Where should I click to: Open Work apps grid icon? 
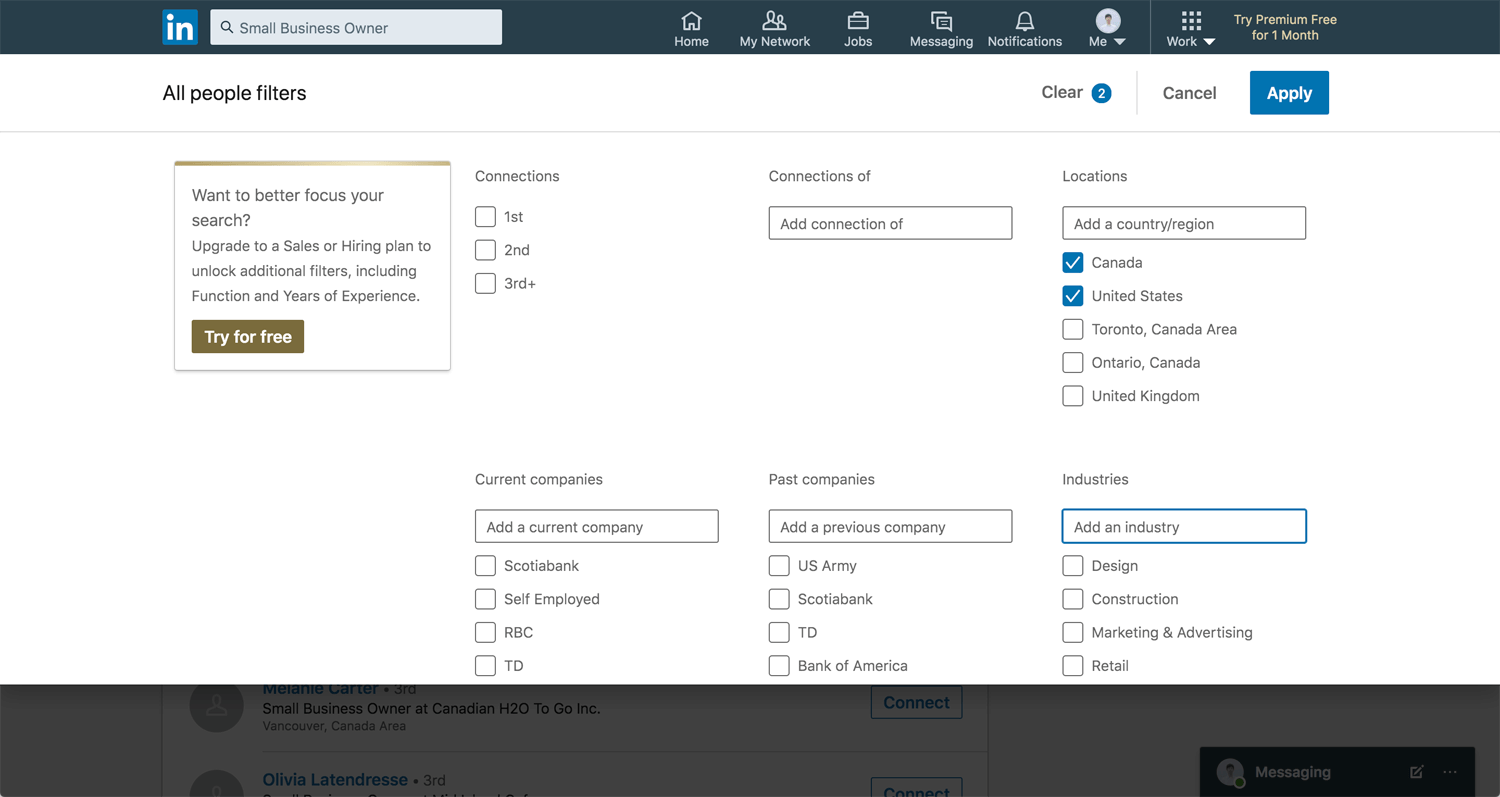tap(1191, 21)
